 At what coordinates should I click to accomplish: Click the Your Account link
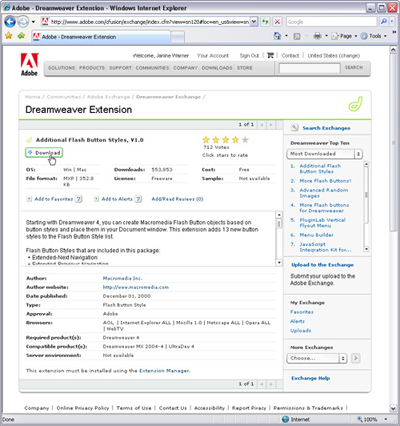213,56
